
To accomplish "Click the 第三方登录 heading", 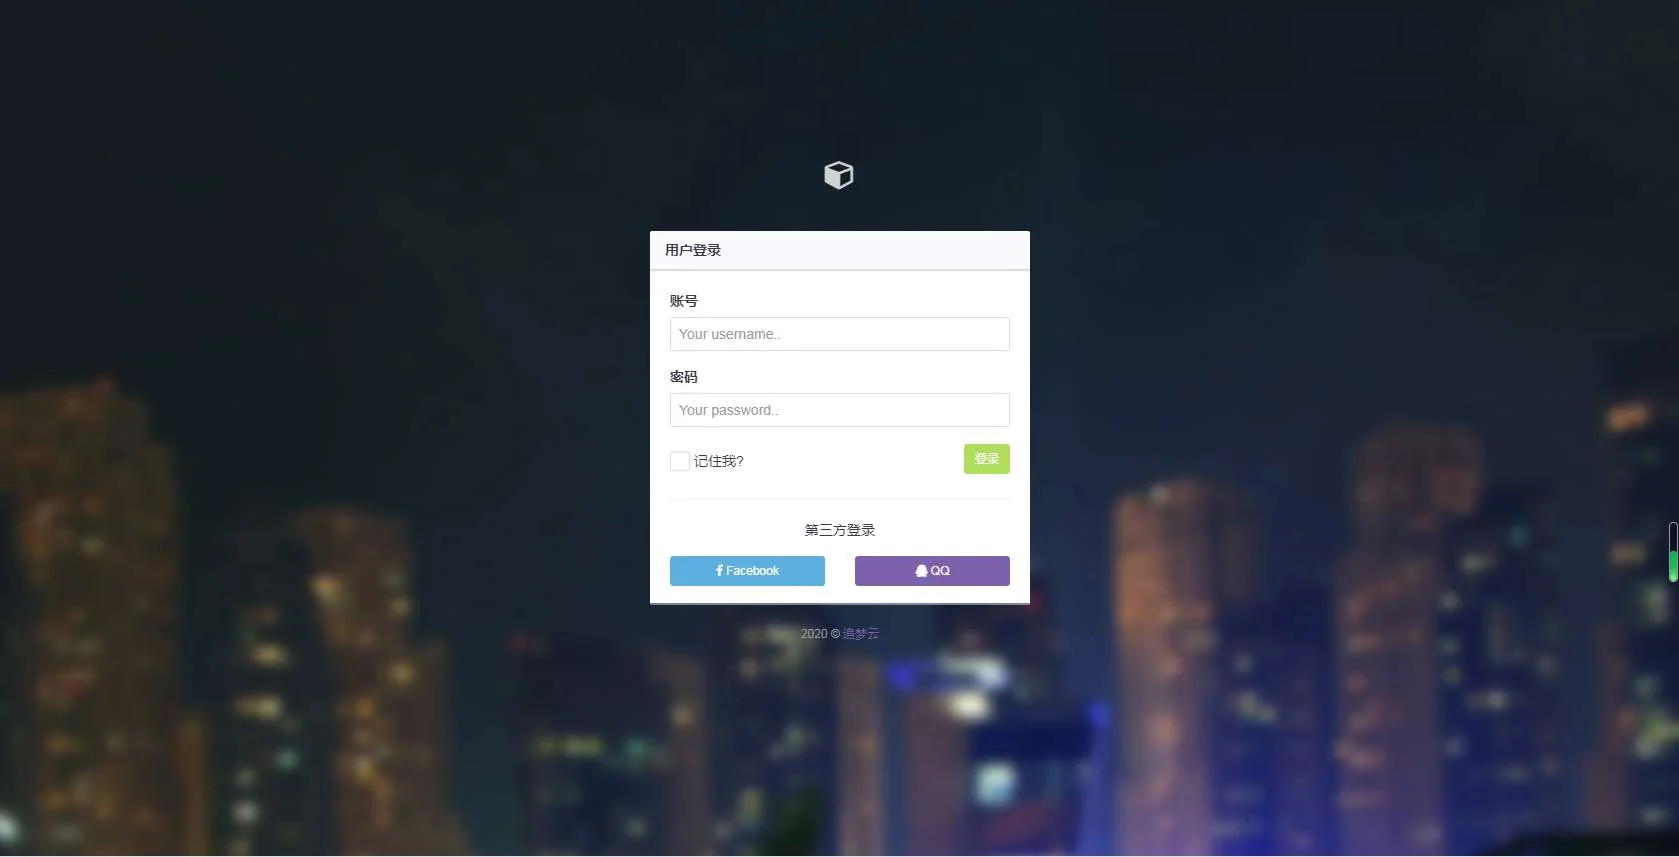I will [x=840, y=530].
